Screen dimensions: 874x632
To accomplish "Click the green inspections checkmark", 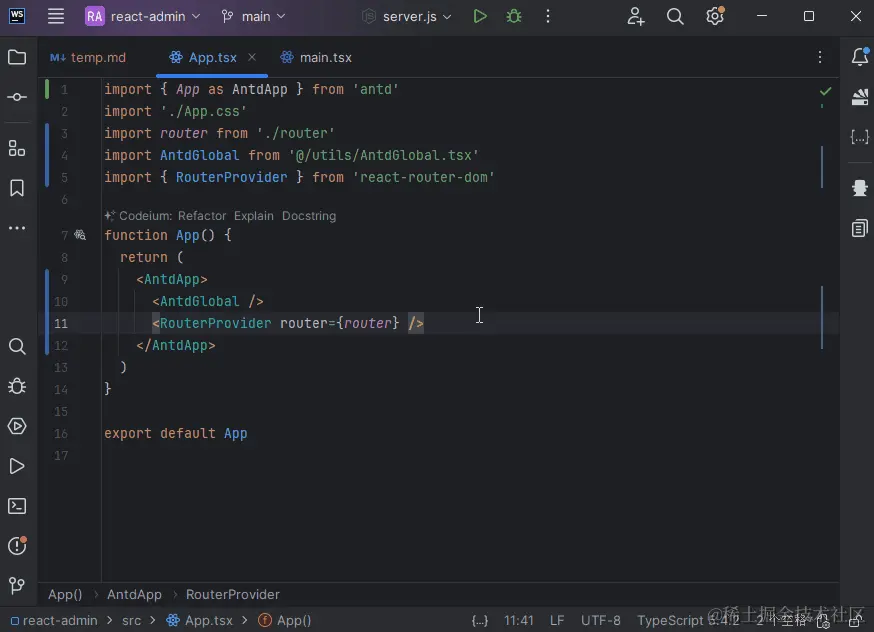I will tap(826, 91).
